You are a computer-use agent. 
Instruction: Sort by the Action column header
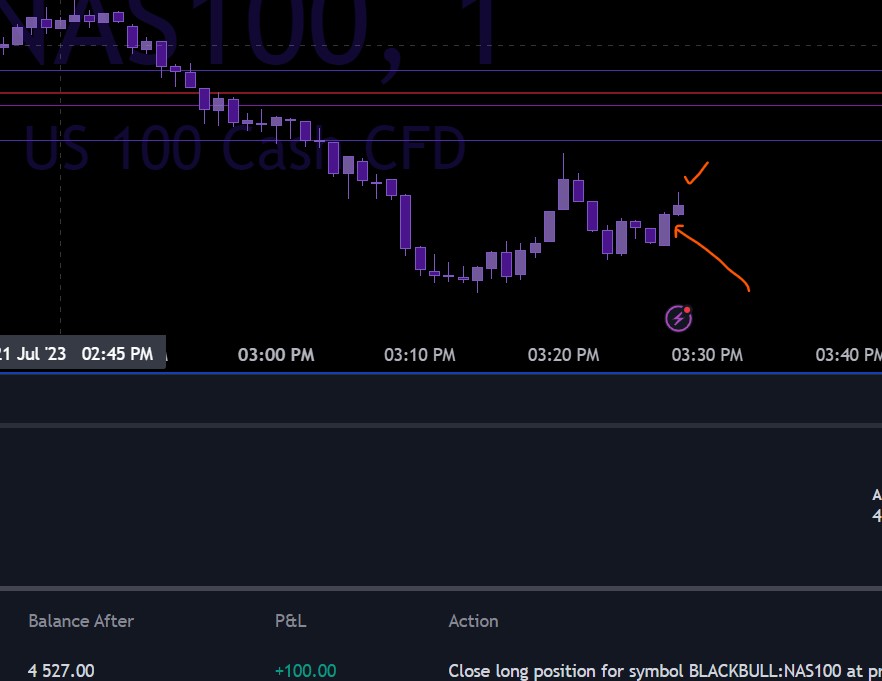(473, 621)
